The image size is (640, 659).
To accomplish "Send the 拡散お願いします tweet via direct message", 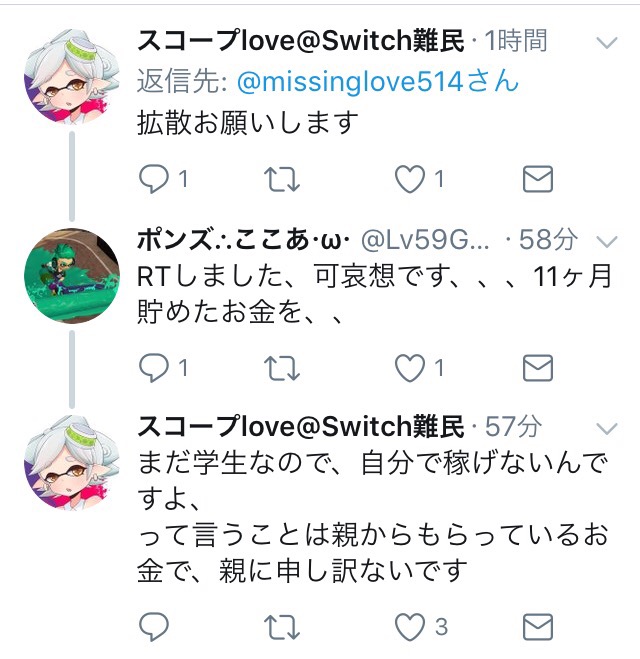I will (x=537, y=179).
